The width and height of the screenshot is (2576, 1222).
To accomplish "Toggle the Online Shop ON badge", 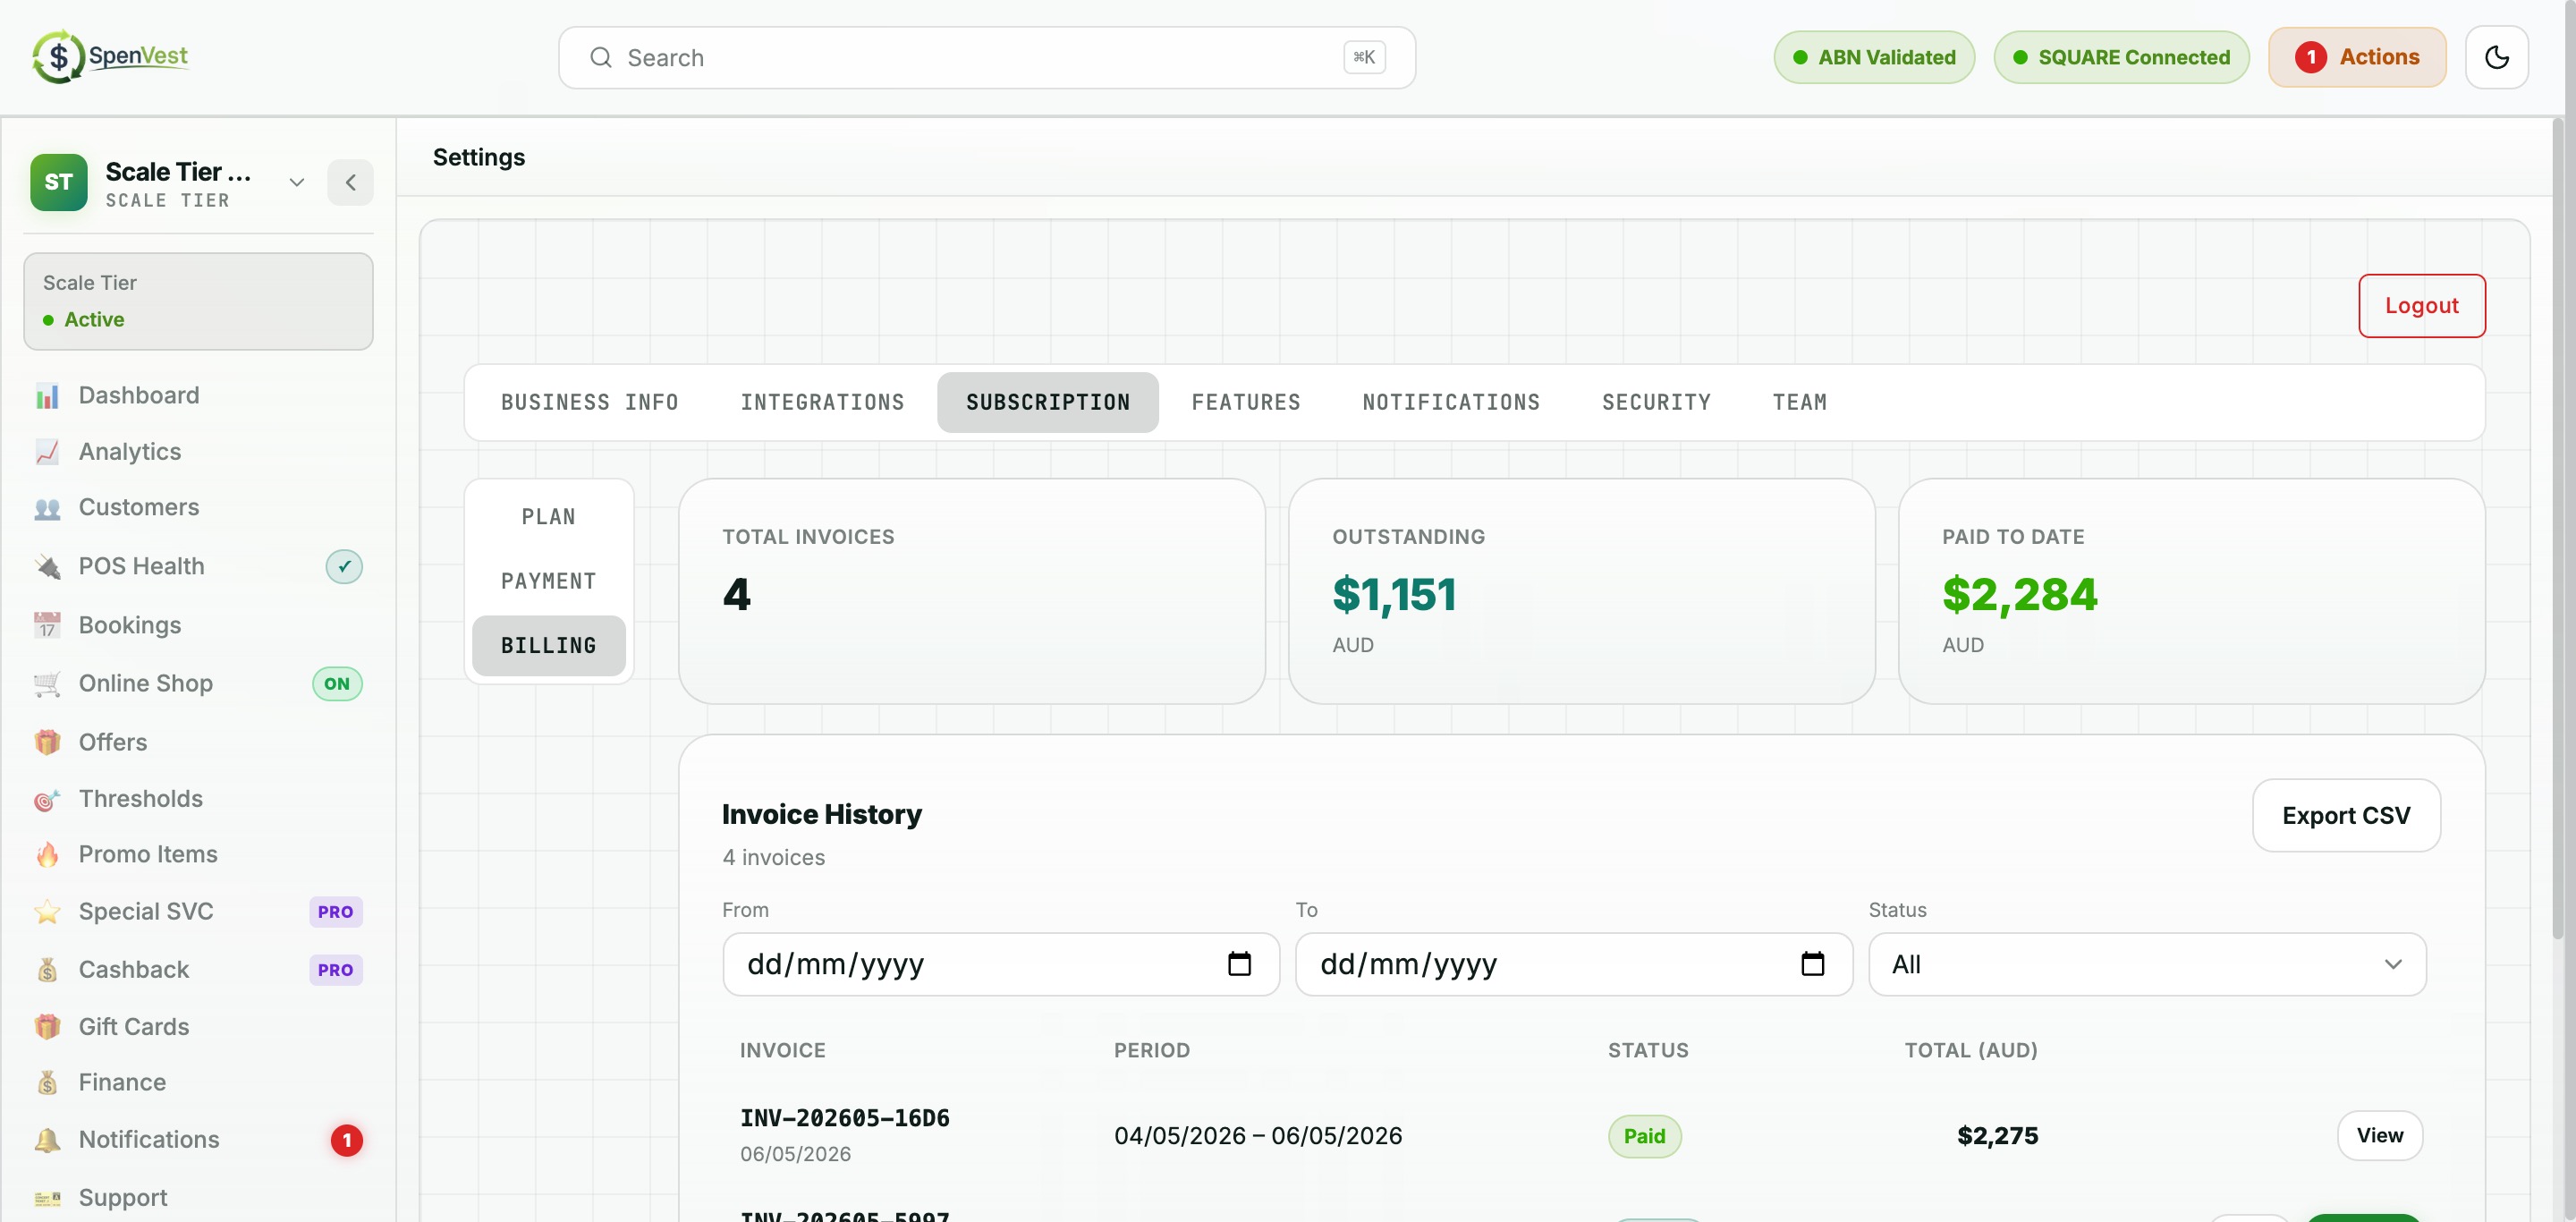I will (x=337, y=684).
